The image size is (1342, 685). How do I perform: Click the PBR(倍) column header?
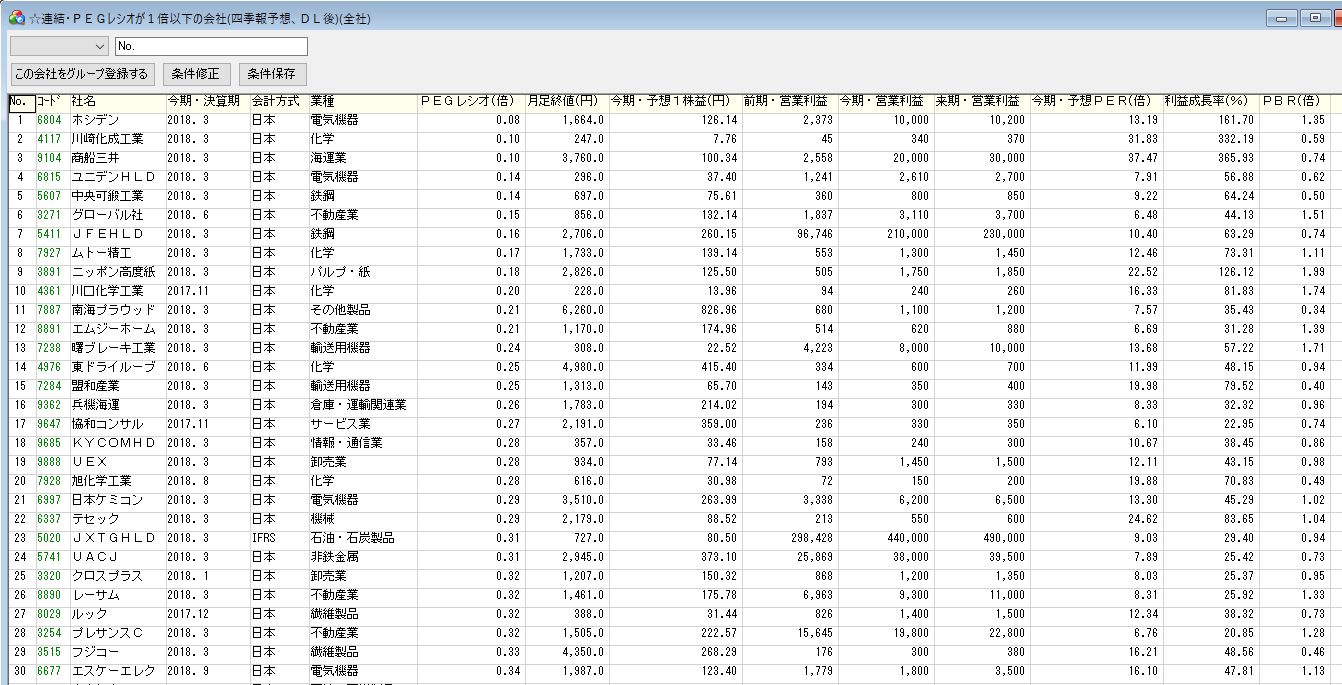click(1292, 101)
